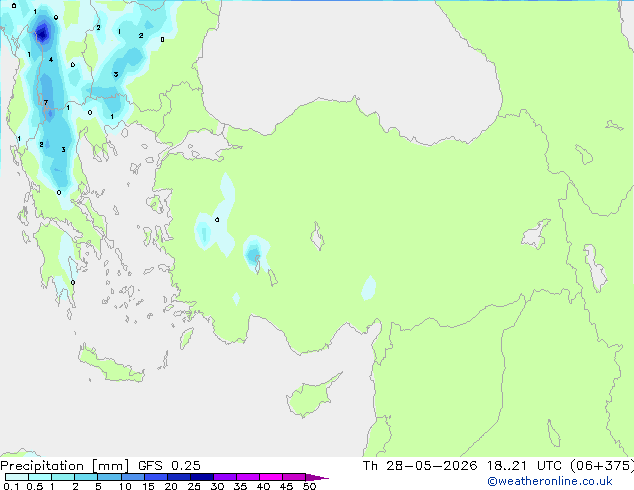Screen dimensions: 634x490
Task: Click the dark blue precipitation maximum
Action: click(42, 32)
